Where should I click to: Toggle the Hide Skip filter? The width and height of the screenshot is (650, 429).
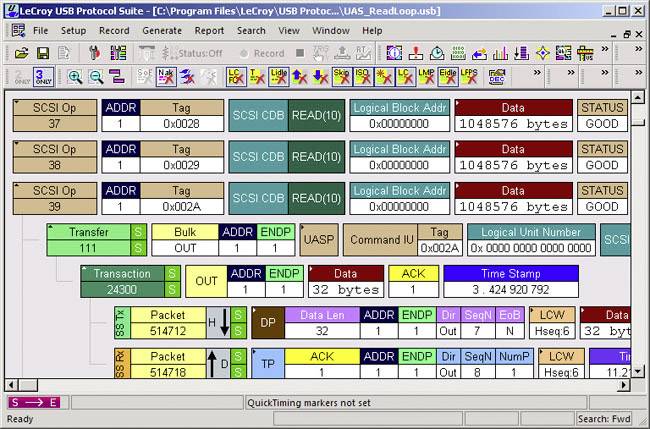[342, 77]
